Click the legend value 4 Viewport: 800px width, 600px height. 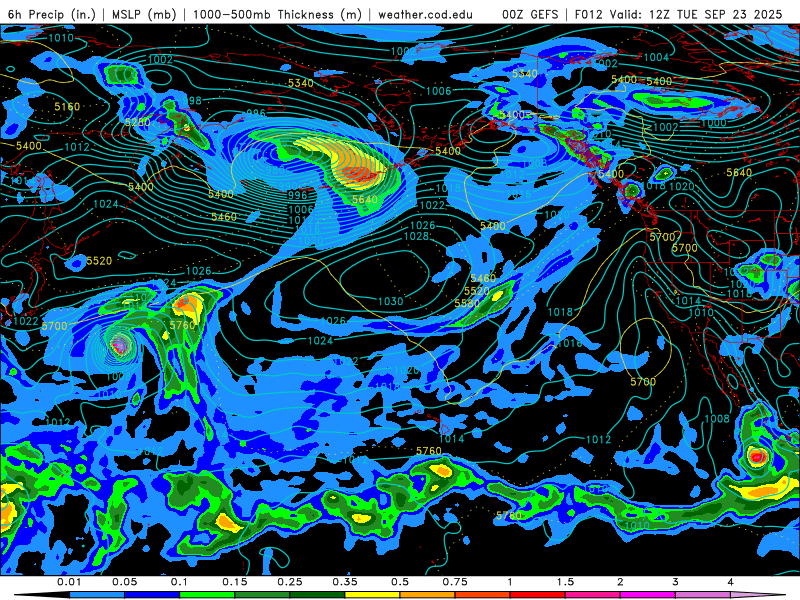(730, 582)
